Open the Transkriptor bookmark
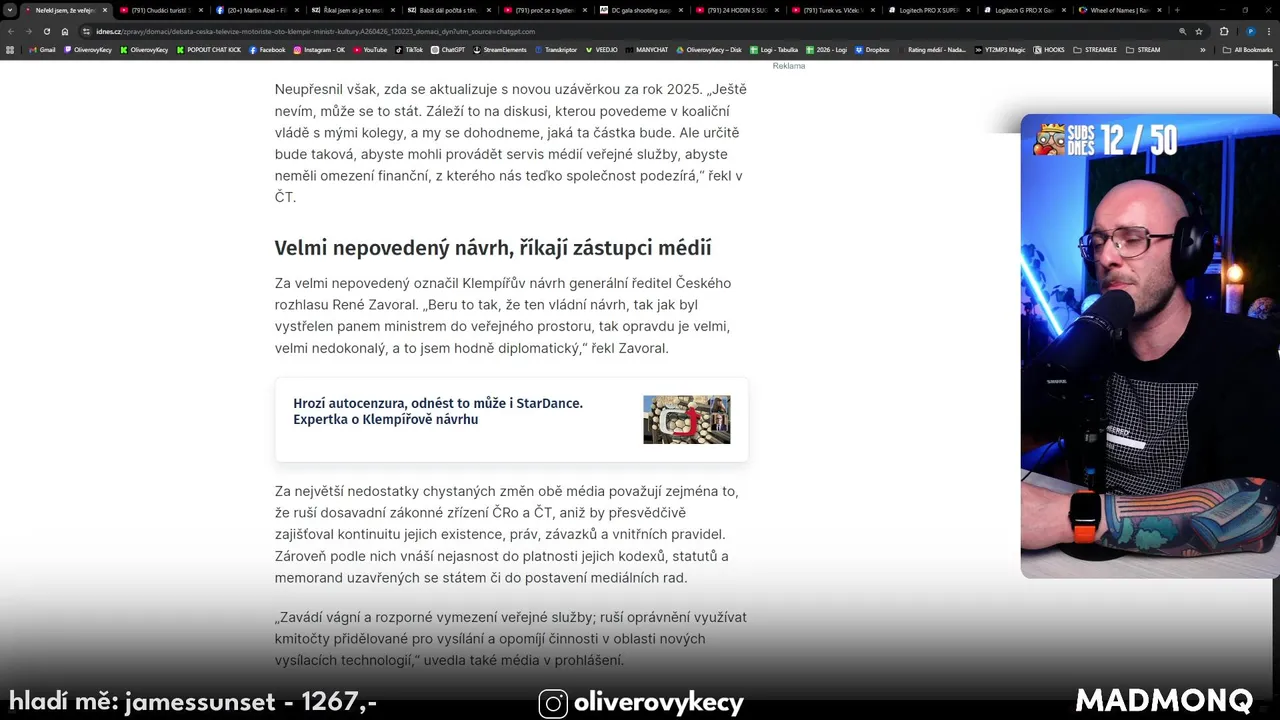Viewport: 1280px width, 720px height. 558,50
